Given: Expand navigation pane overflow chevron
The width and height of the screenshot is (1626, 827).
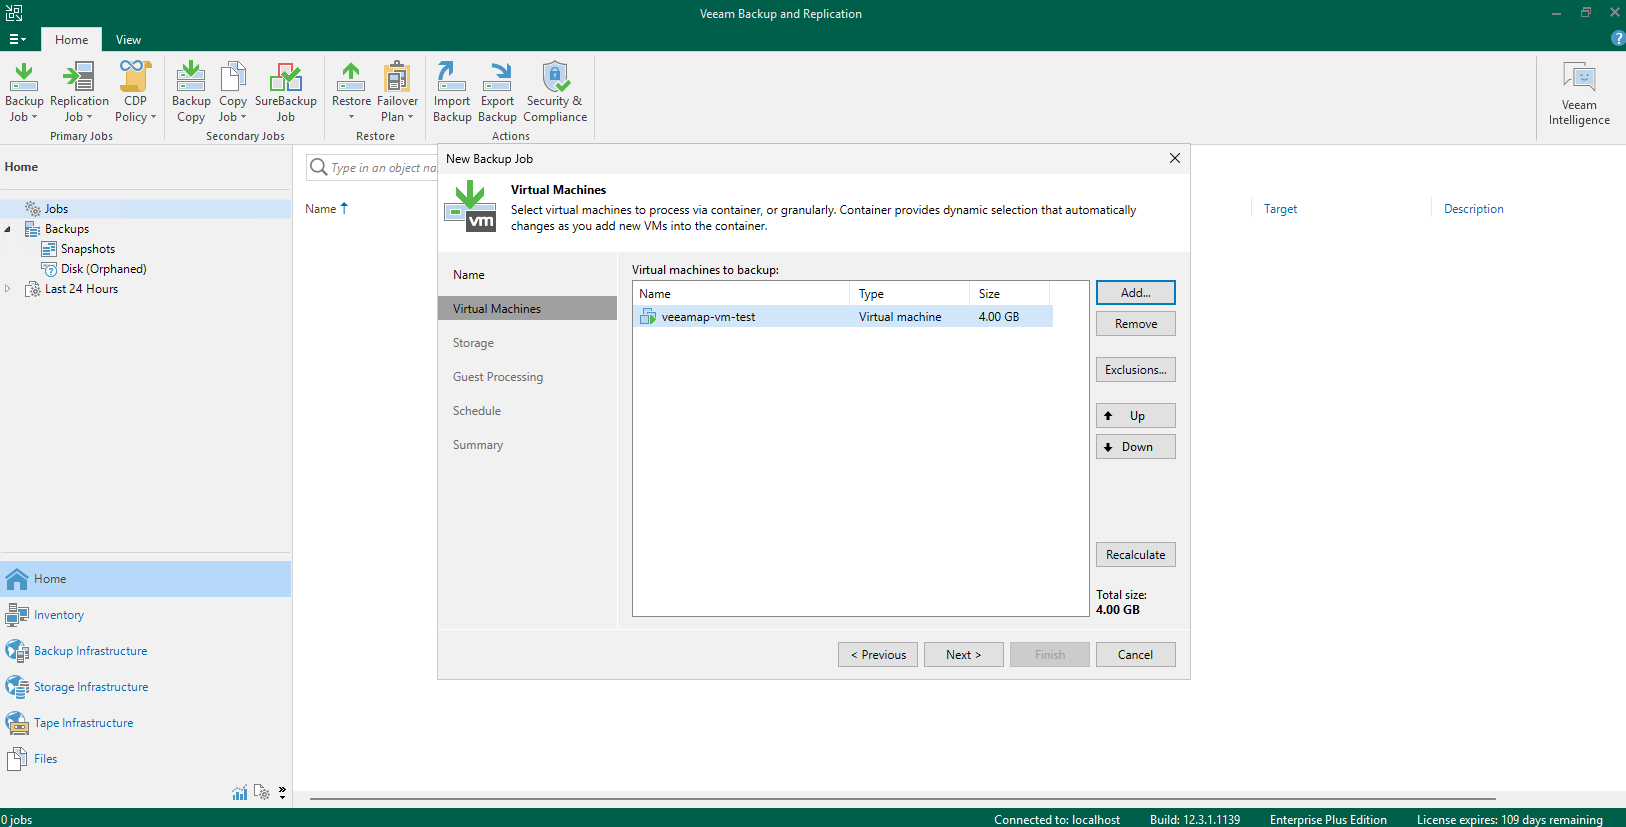Looking at the screenshot, I should (282, 793).
